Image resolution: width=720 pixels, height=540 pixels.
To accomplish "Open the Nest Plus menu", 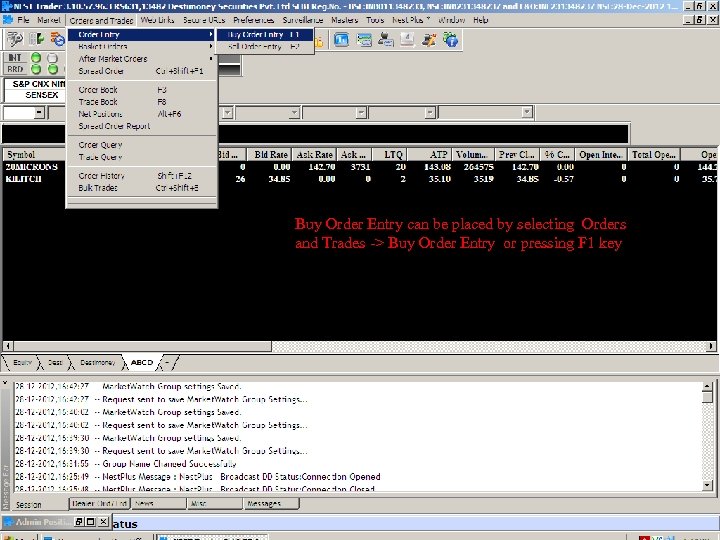I will [411, 20].
